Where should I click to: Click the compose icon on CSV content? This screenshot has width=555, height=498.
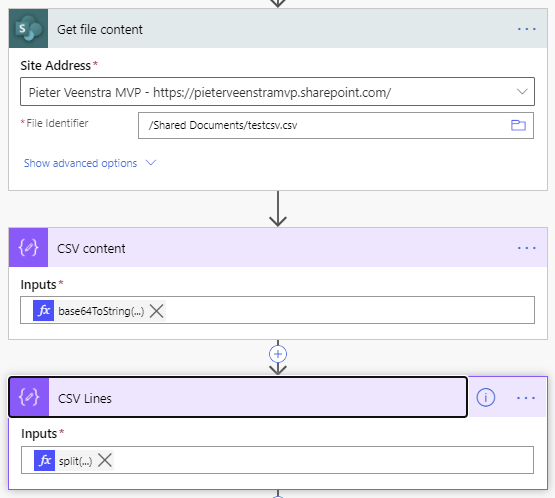point(28,247)
